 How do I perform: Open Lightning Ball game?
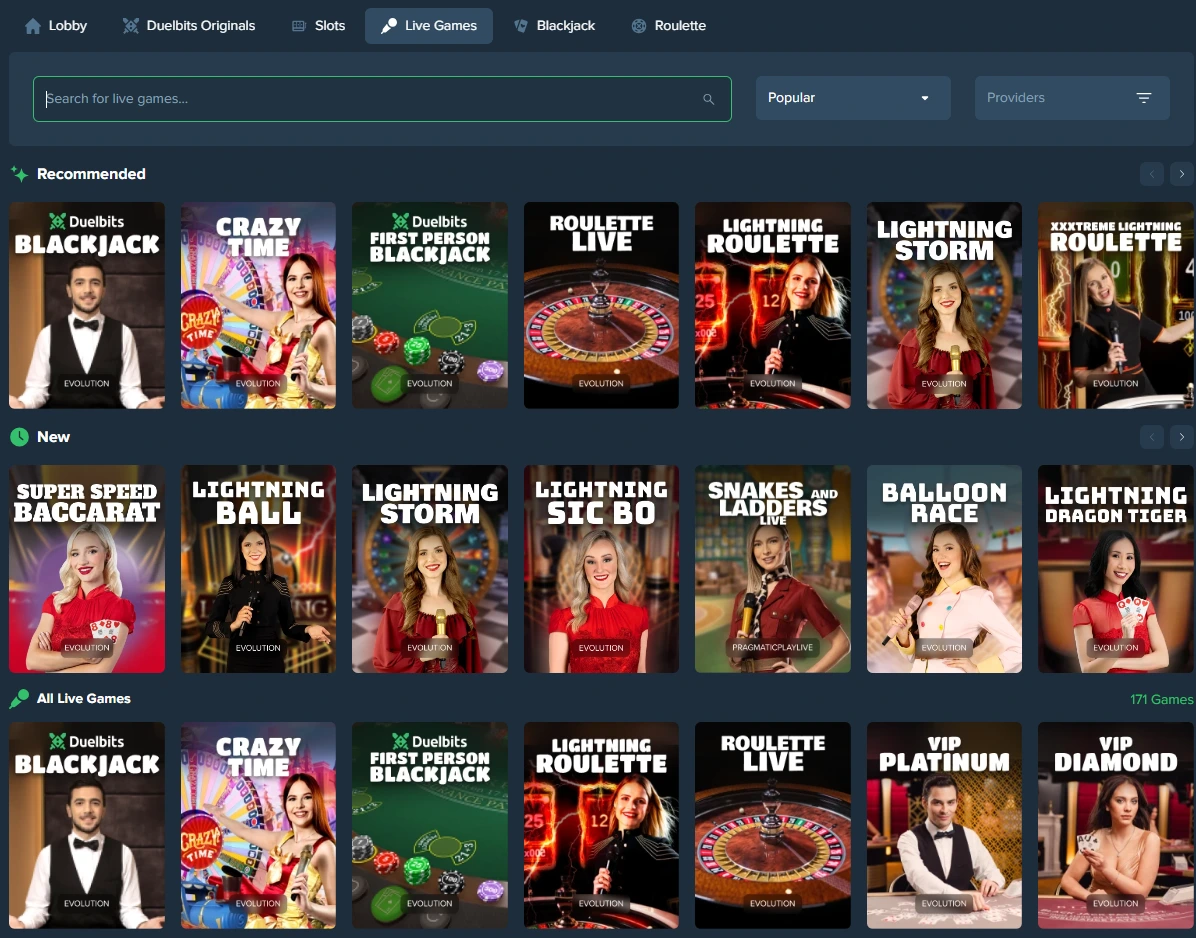[x=258, y=569]
